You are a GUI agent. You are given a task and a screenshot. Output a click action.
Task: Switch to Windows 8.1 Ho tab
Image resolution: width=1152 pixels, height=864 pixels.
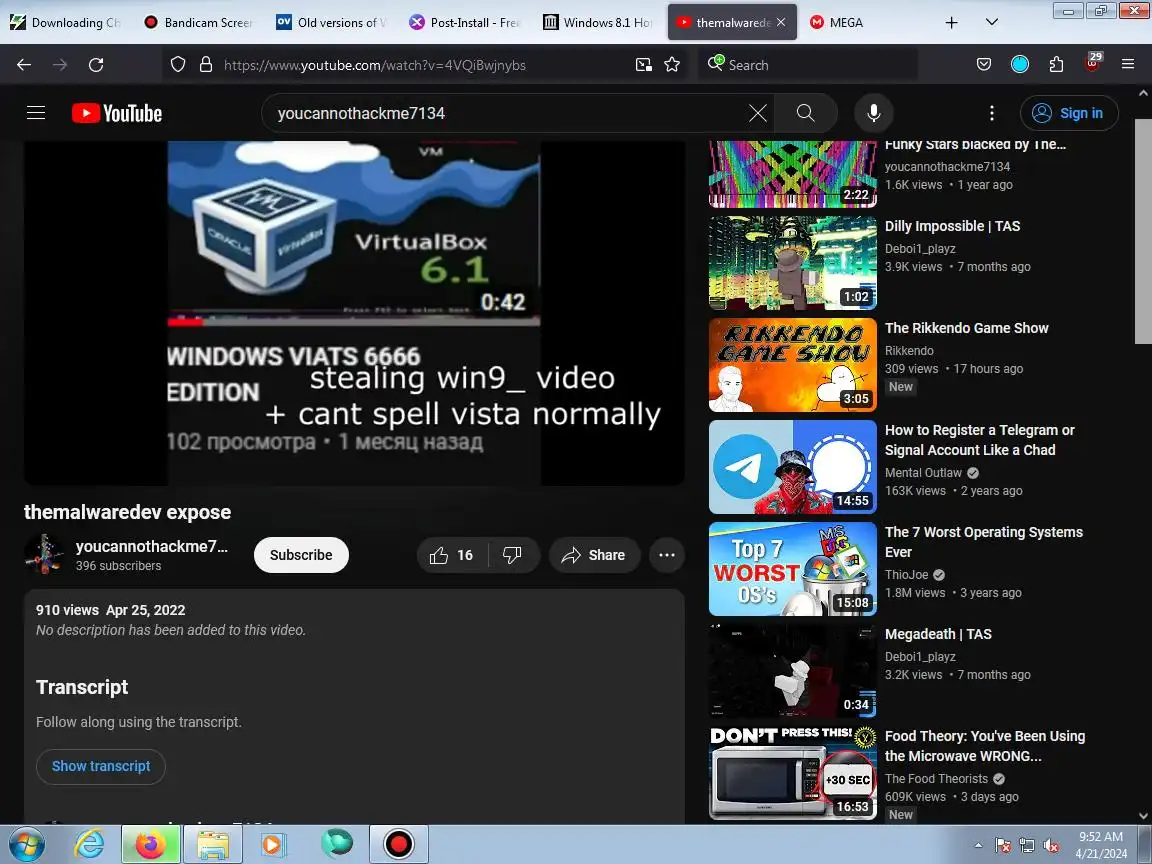pos(597,22)
